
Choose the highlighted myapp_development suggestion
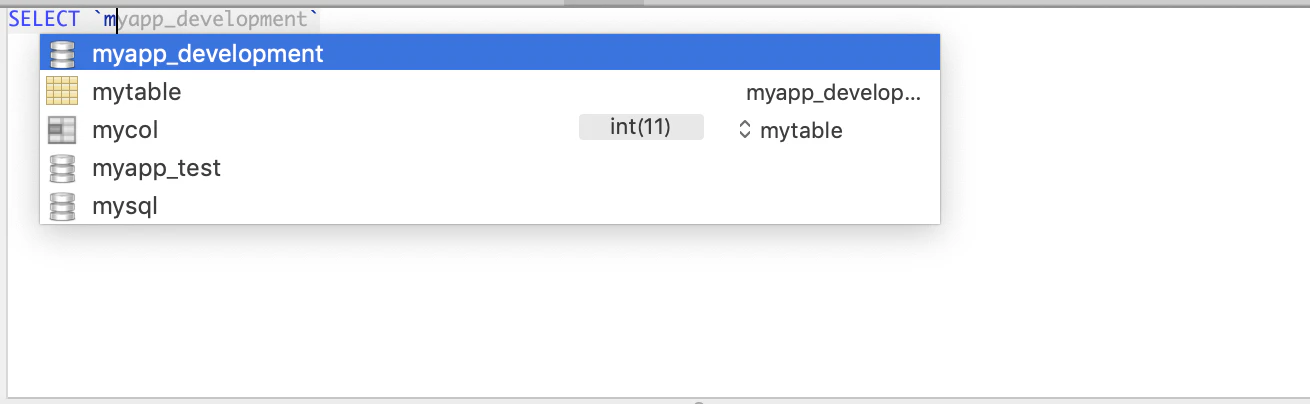point(207,54)
